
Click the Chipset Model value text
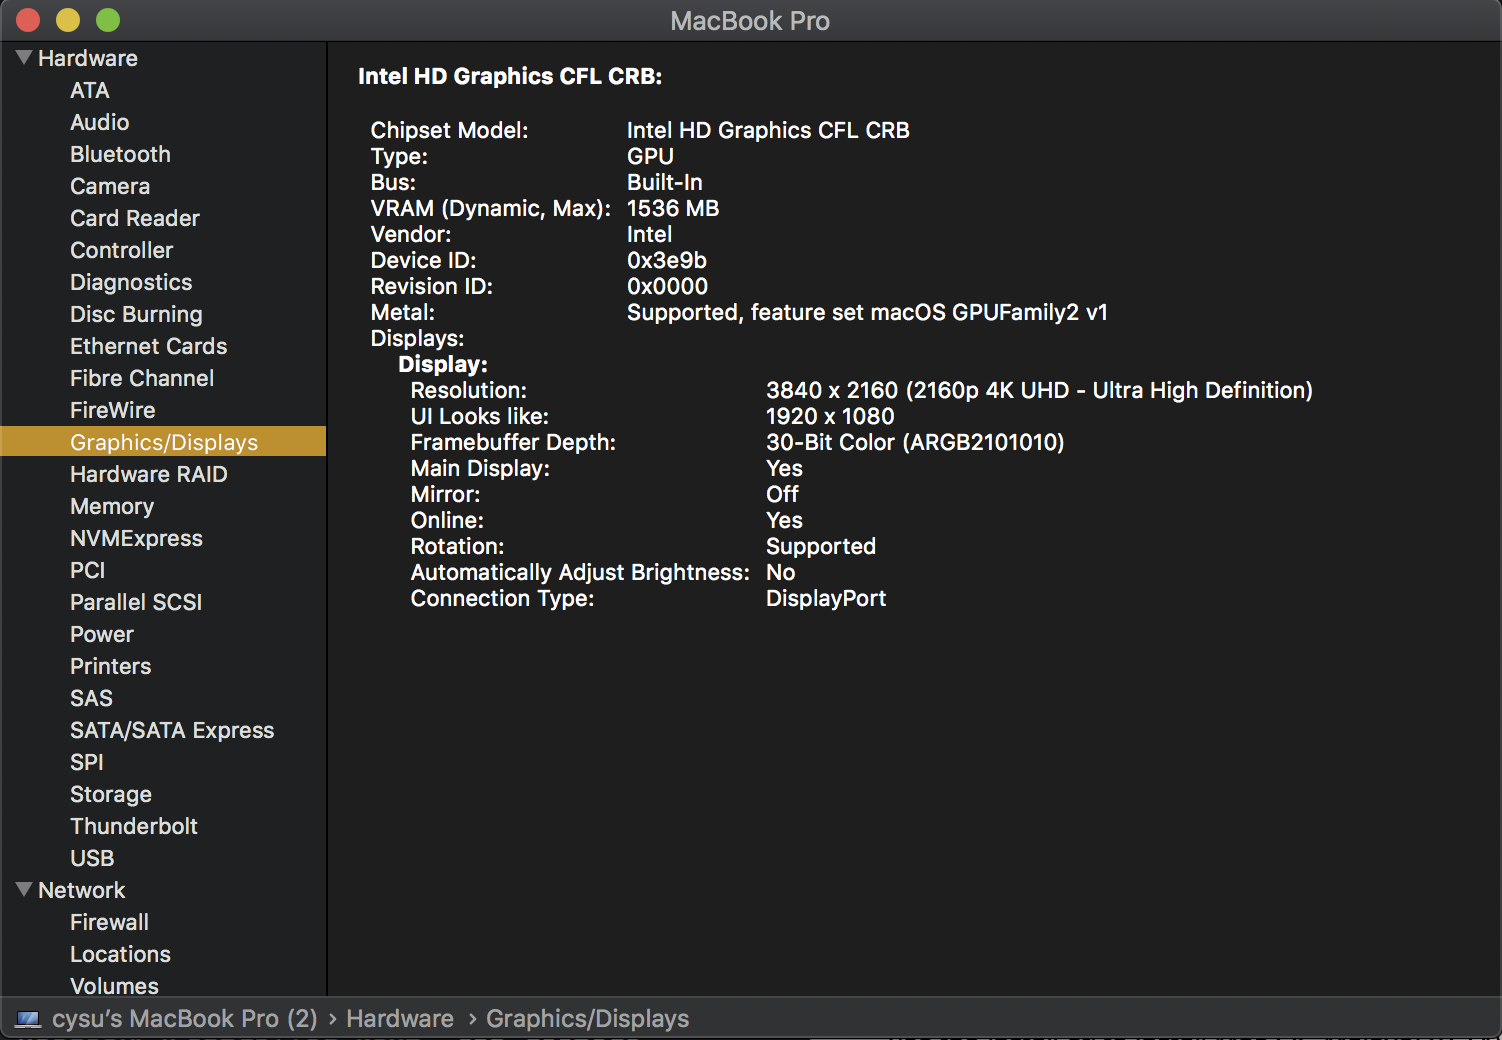[768, 130]
